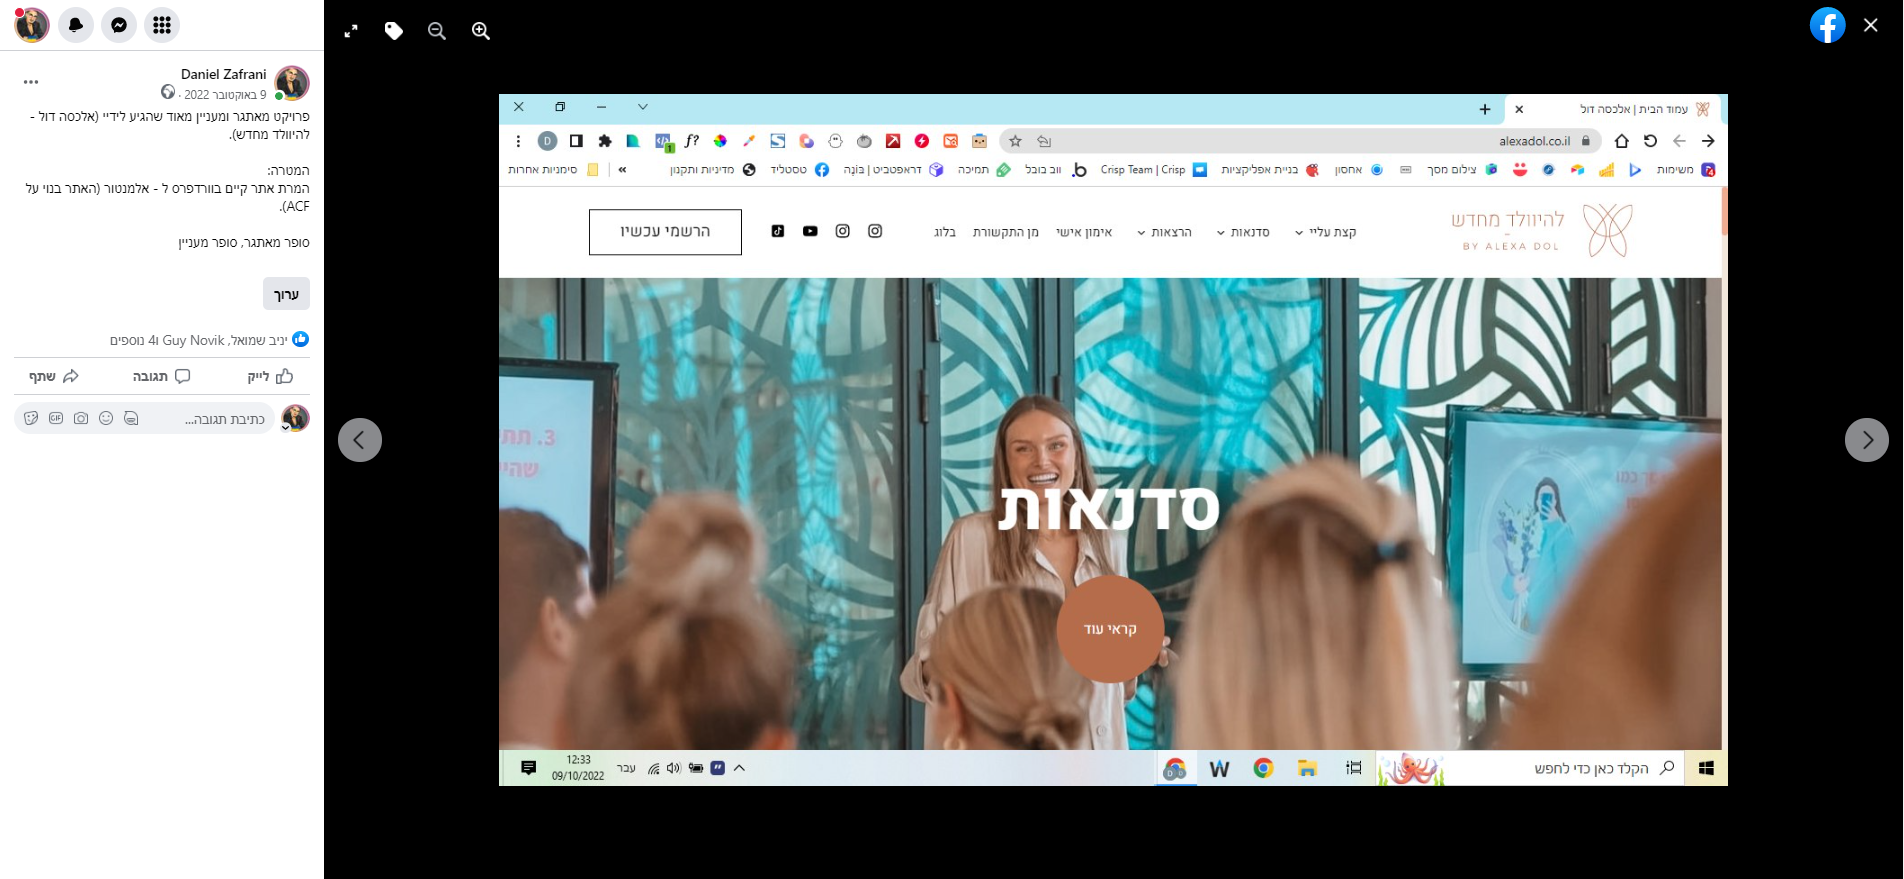Image resolution: width=1904 pixels, height=879 pixels.
Task: Open the blue like reactions icon
Action: (x=301, y=339)
